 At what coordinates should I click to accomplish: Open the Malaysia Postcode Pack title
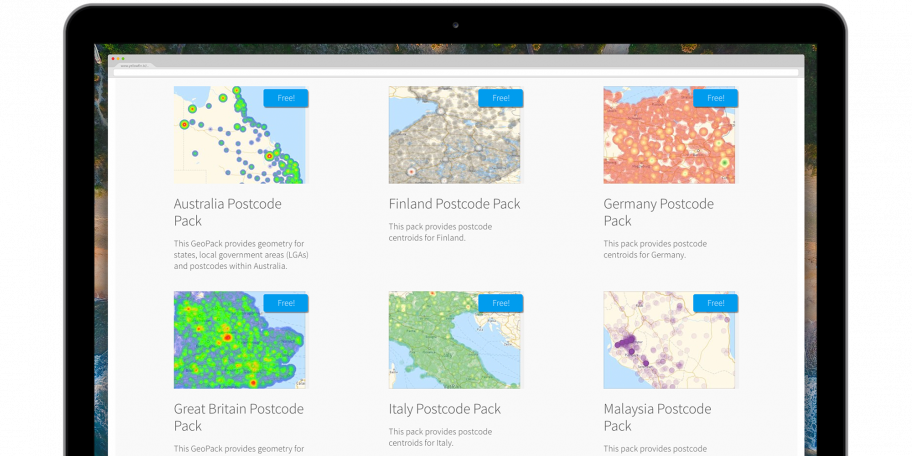pos(657,417)
